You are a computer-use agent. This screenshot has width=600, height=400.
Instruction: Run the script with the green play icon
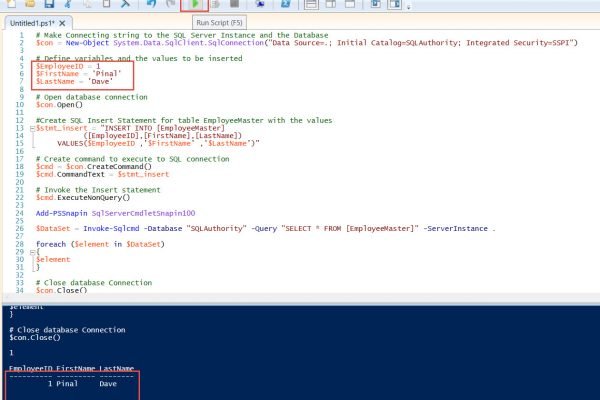click(194, 4)
